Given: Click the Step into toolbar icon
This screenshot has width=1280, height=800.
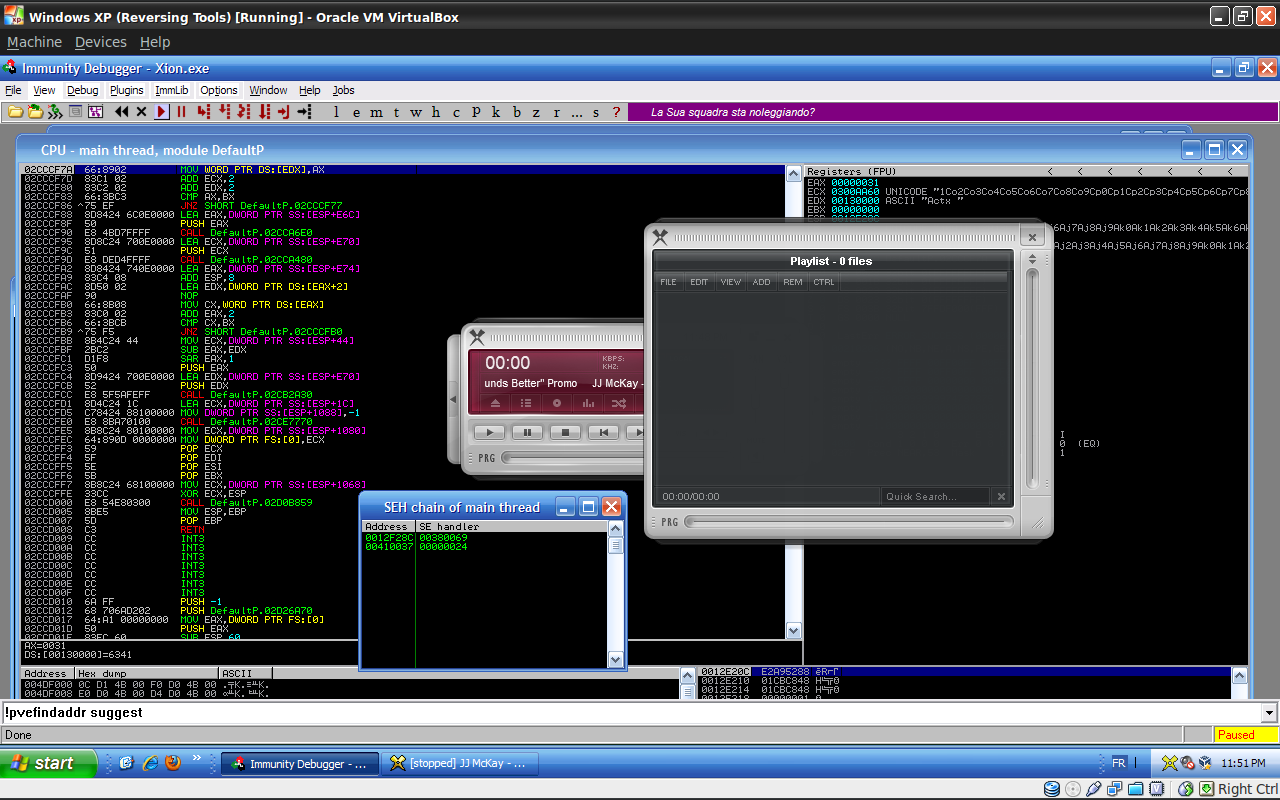Looking at the screenshot, I should click(x=203, y=112).
